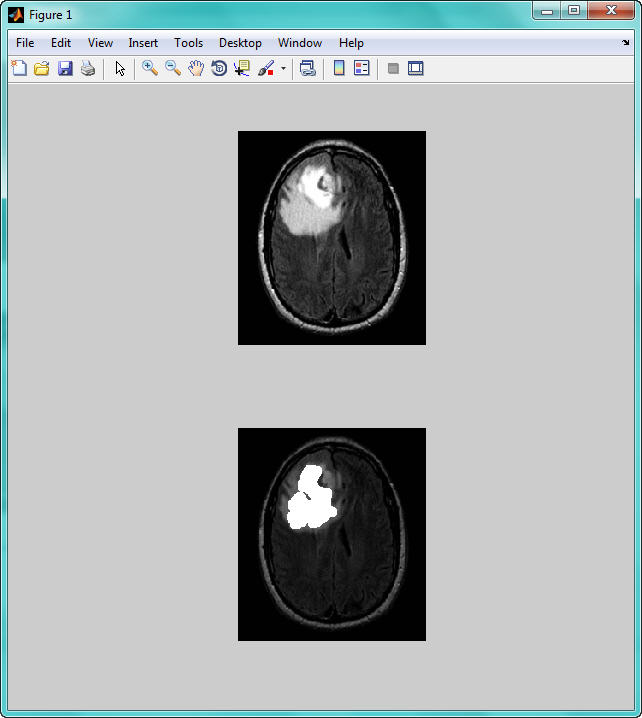Click the Show Plot Tools and Dock icon
This screenshot has height=718, width=642.
(416, 68)
